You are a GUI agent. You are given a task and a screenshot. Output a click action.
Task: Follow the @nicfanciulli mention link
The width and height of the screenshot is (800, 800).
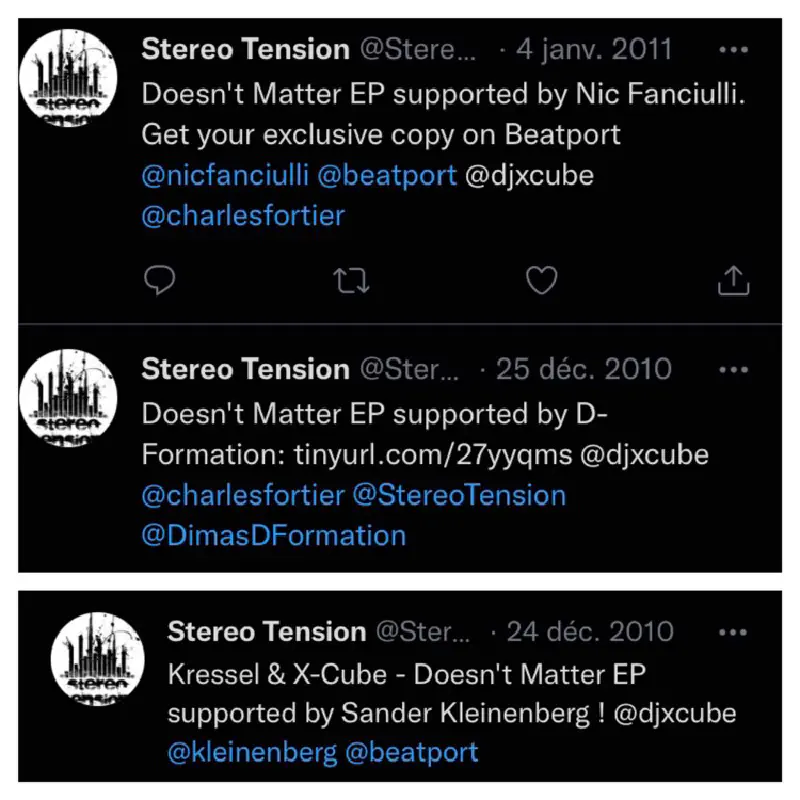pos(225,176)
